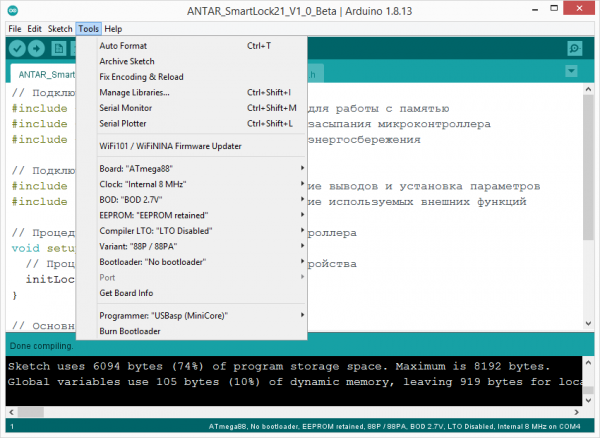
Task: Click console horizontal scroll left arrow
Action: pyautogui.click(x=11, y=412)
